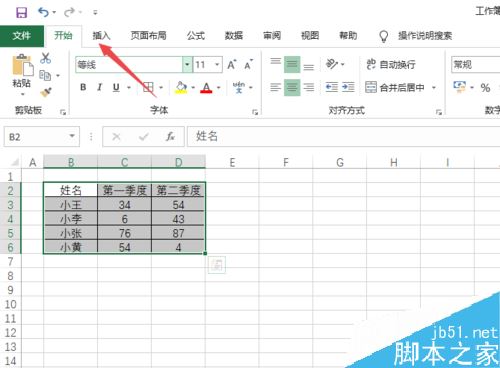Click the Middle Align icon
Screen dimensions: 500x368
(292, 64)
